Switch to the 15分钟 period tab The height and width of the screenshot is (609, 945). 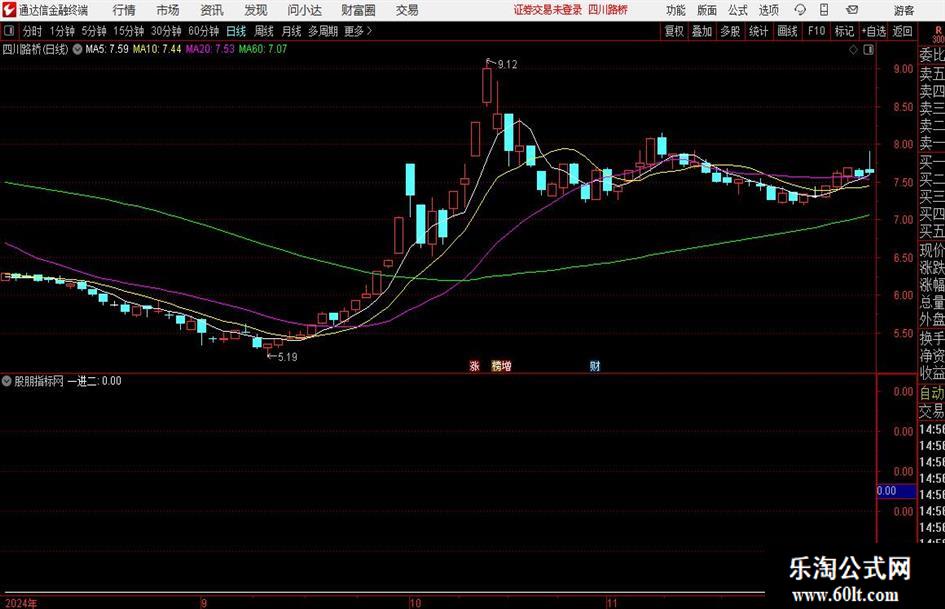[x=129, y=31]
